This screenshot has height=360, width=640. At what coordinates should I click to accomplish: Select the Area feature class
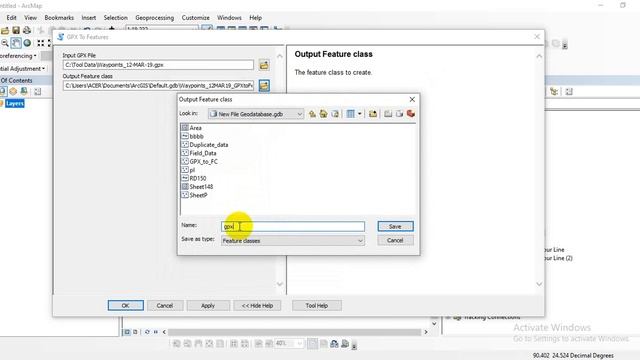[191, 128]
